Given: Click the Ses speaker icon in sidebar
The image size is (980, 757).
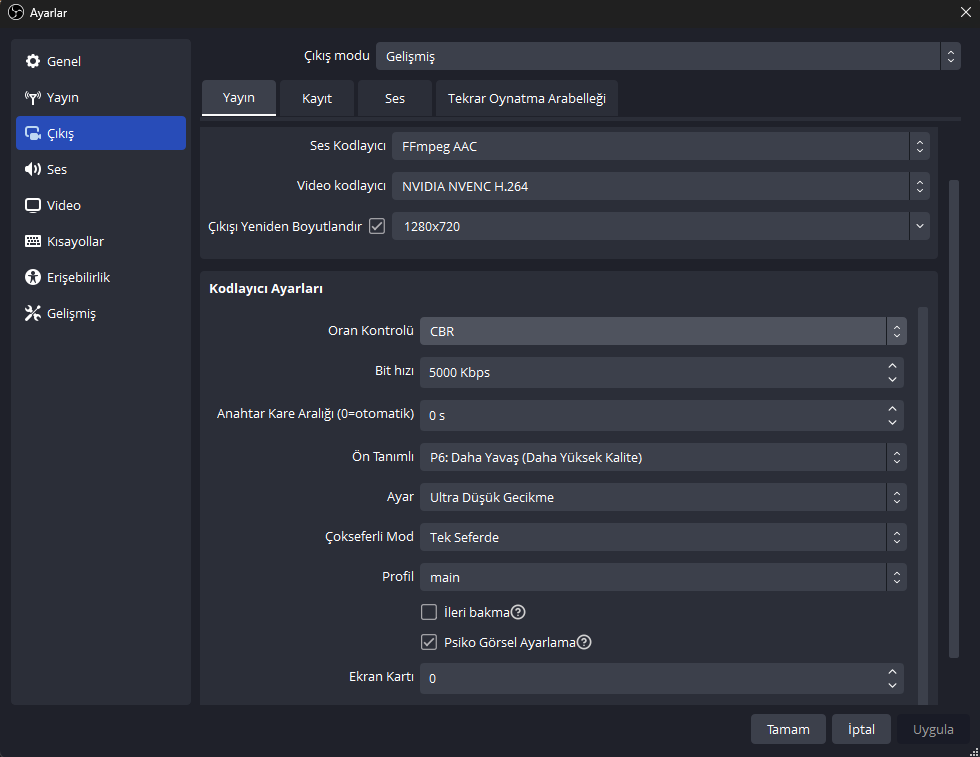Looking at the screenshot, I should pos(33,170).
